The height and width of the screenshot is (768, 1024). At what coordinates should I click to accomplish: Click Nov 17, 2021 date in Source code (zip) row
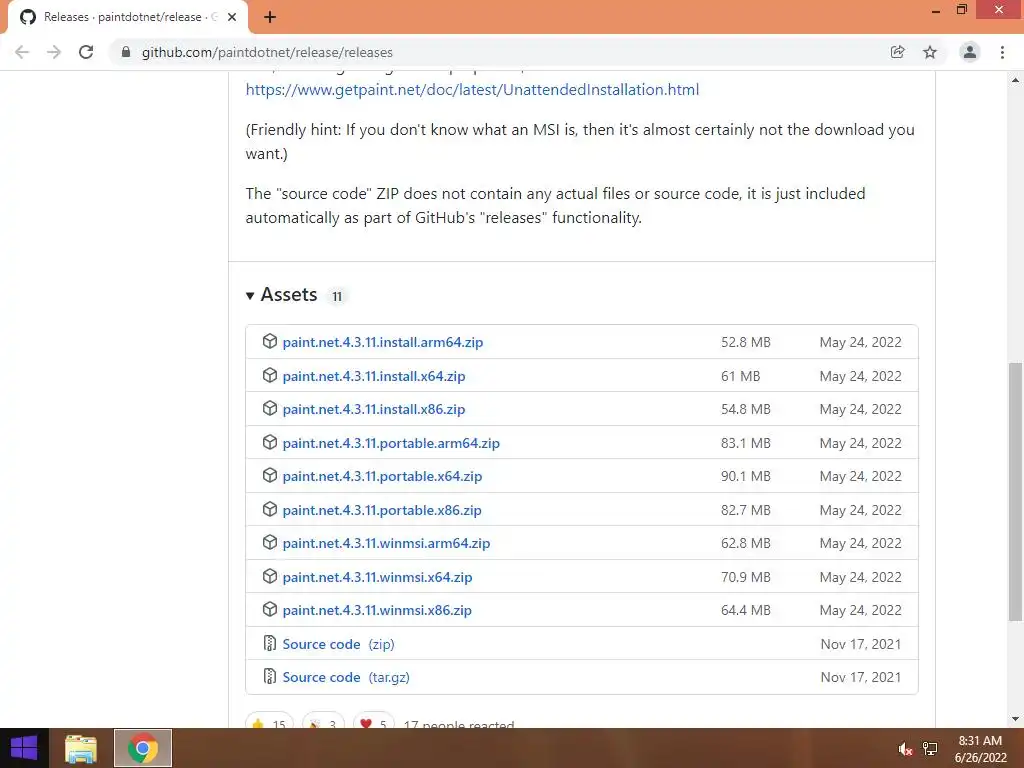point(861,645)
